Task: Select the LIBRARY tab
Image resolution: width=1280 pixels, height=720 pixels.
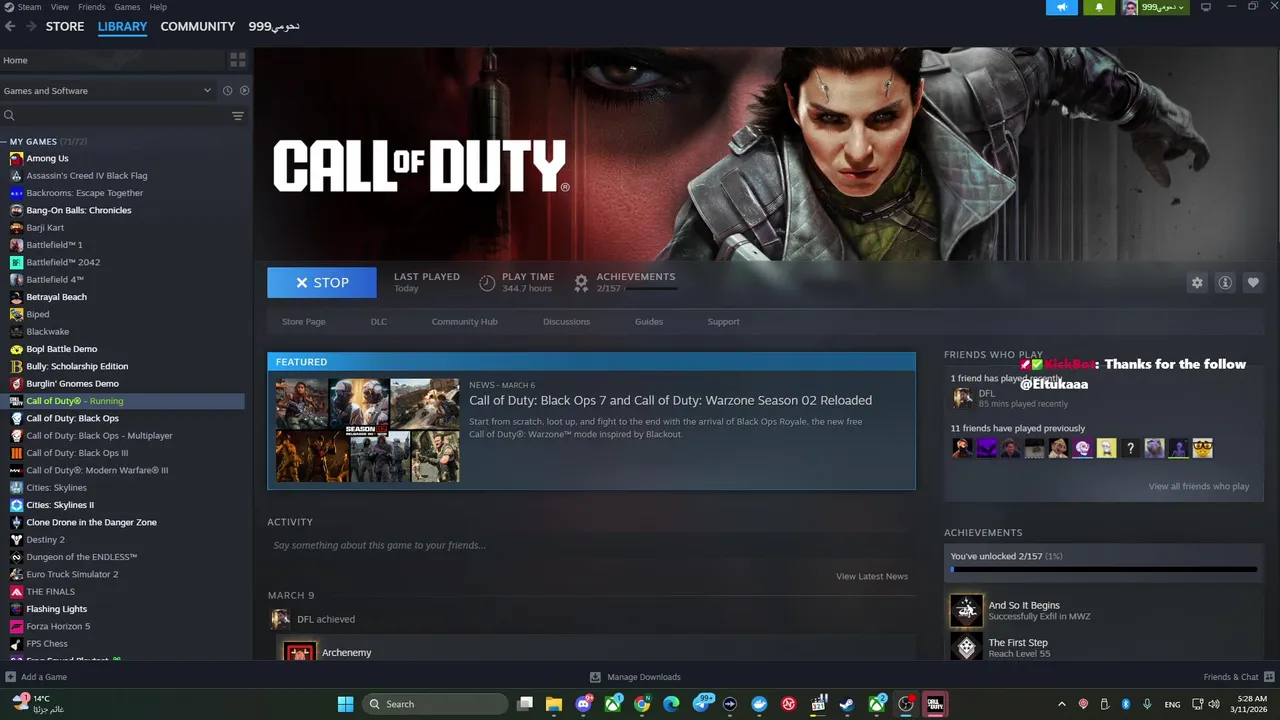Action: pyautogui.click(x=122, y=26)
